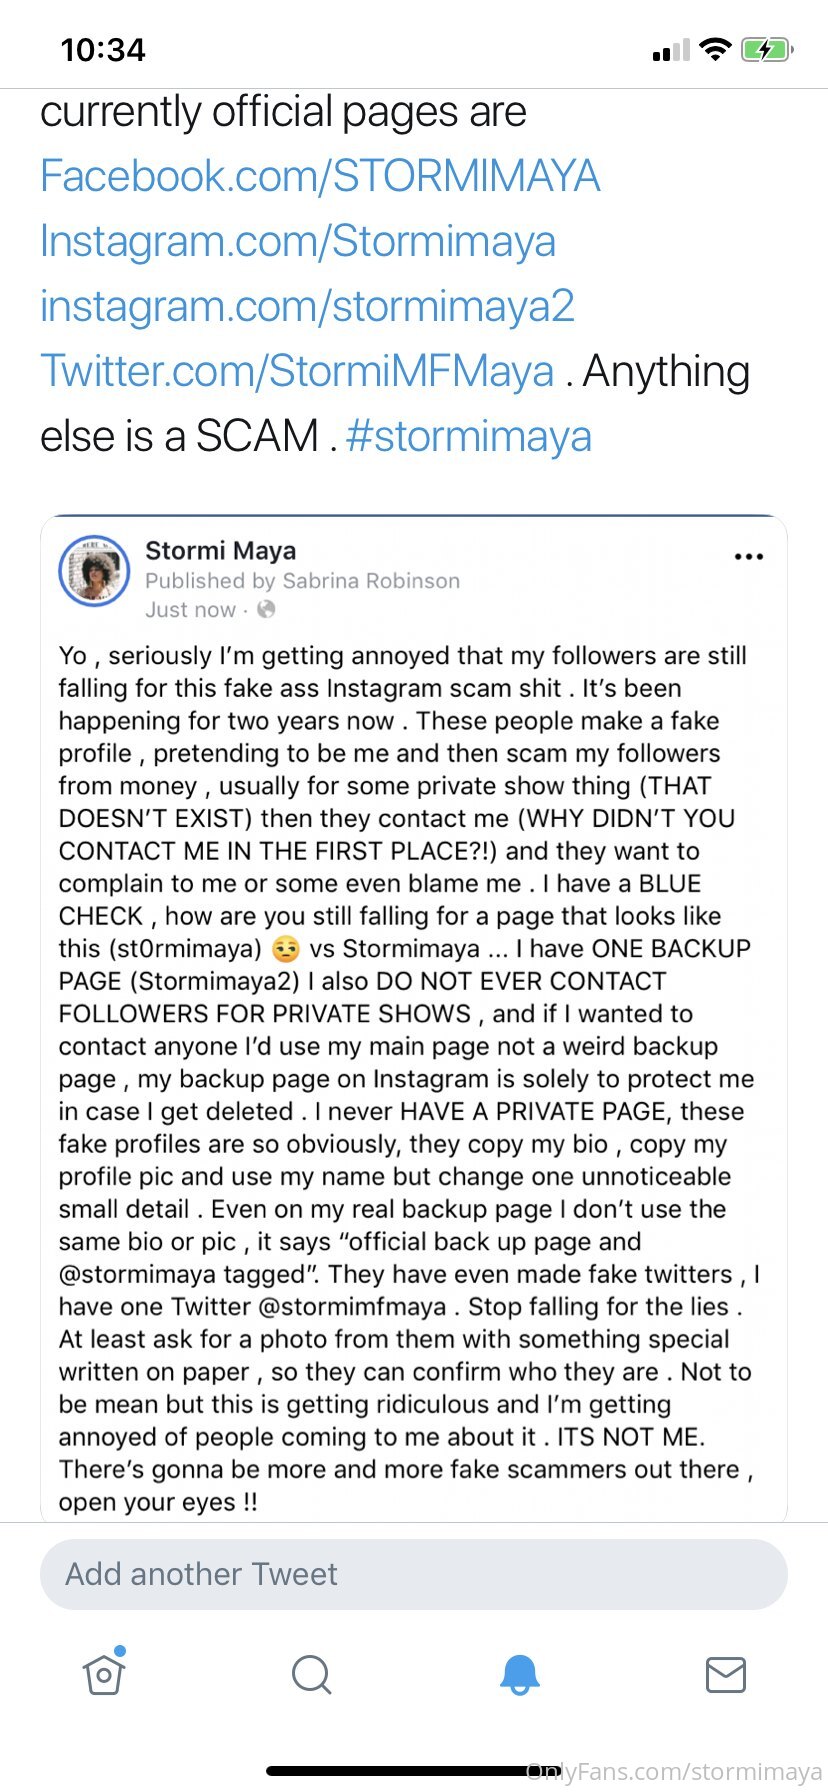Screen dimensions: 828x1792
Task: Open the Home tab icon
Action: (104, 1674)
